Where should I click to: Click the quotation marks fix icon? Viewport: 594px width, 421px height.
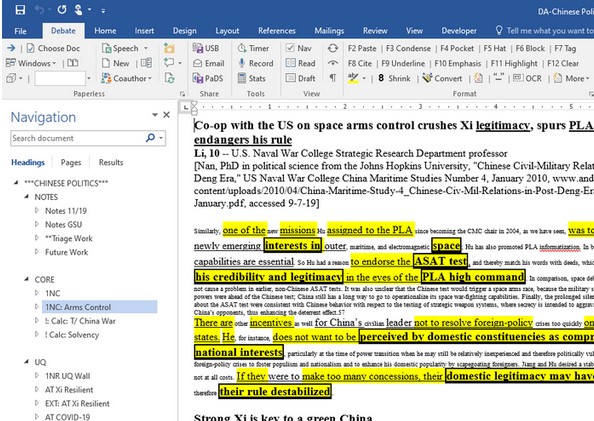tap(499, 78)
